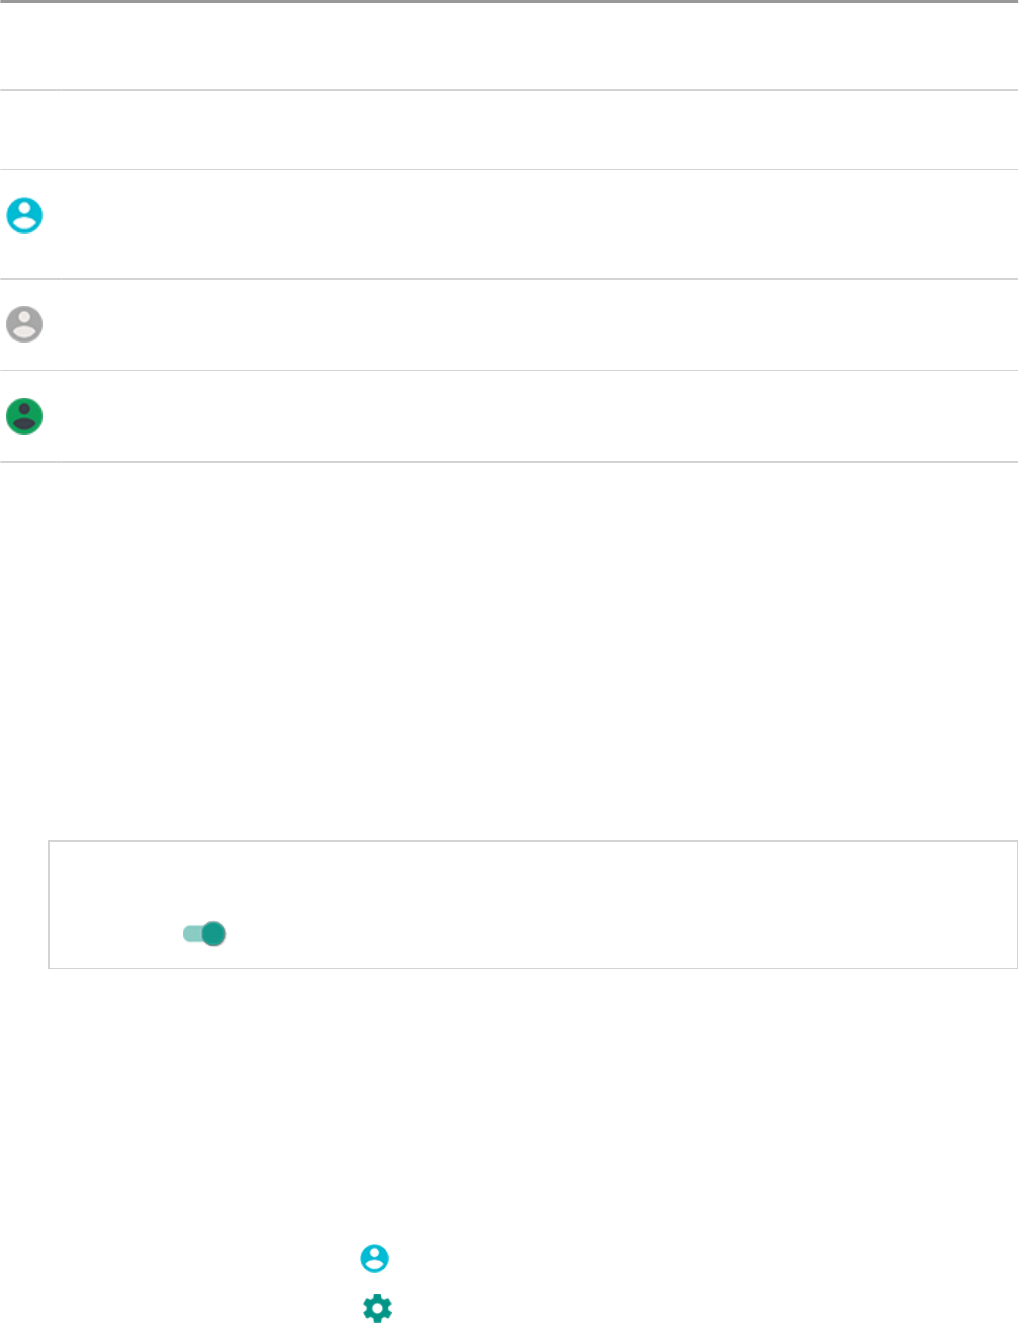The width and height of the screenshot is (1019, 1323).
Task: Click the center hole of the gear icon
Action: [377, 1308]
